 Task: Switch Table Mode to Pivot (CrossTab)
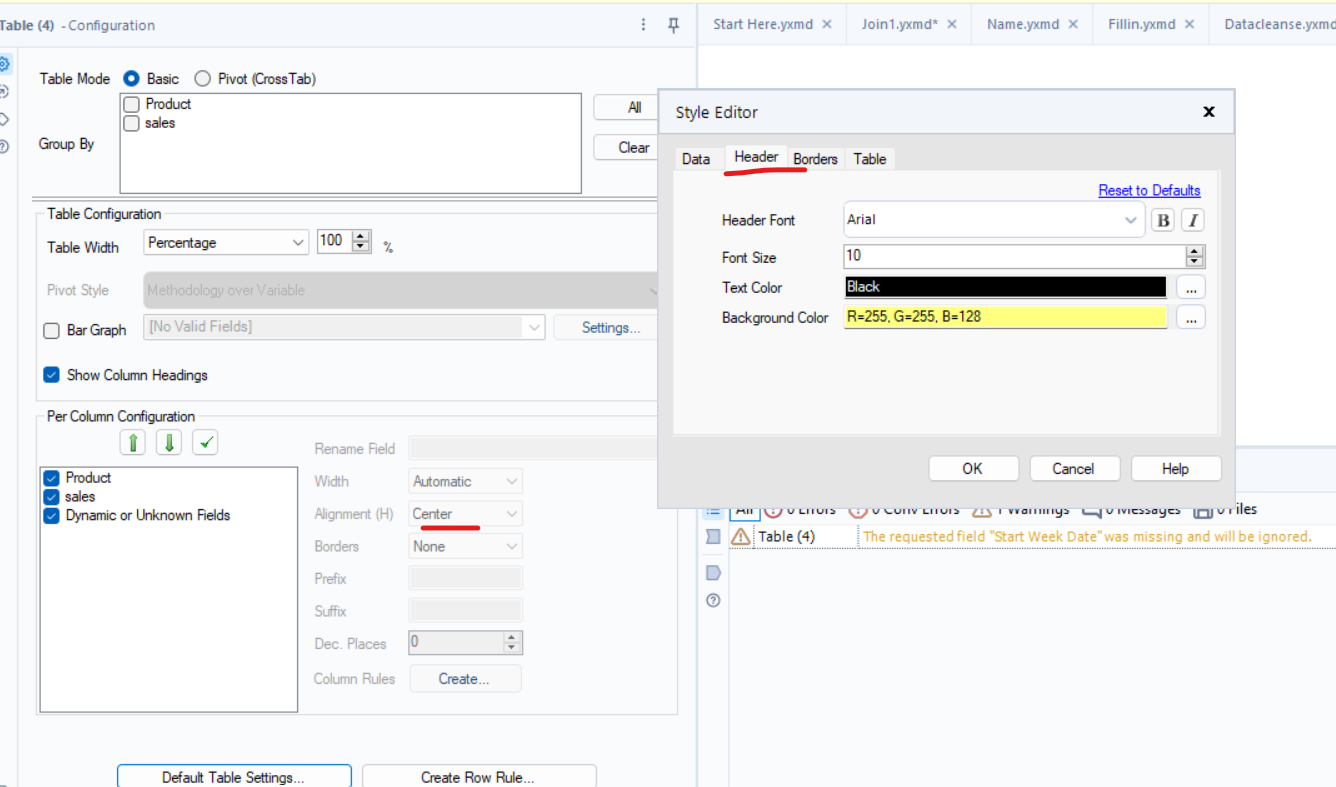(x=202, y=78)
